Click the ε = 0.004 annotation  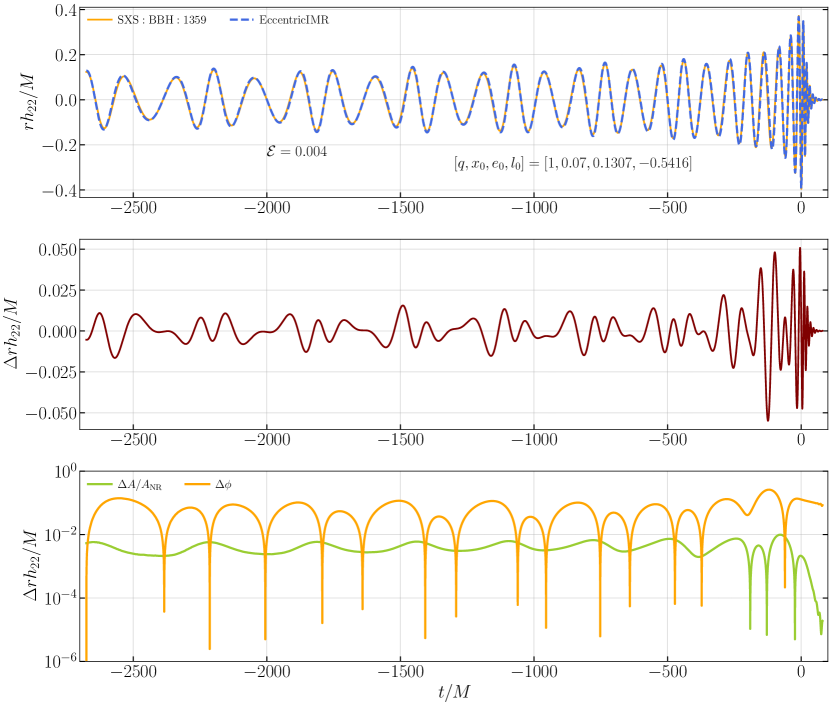click(x=296, y=152)
